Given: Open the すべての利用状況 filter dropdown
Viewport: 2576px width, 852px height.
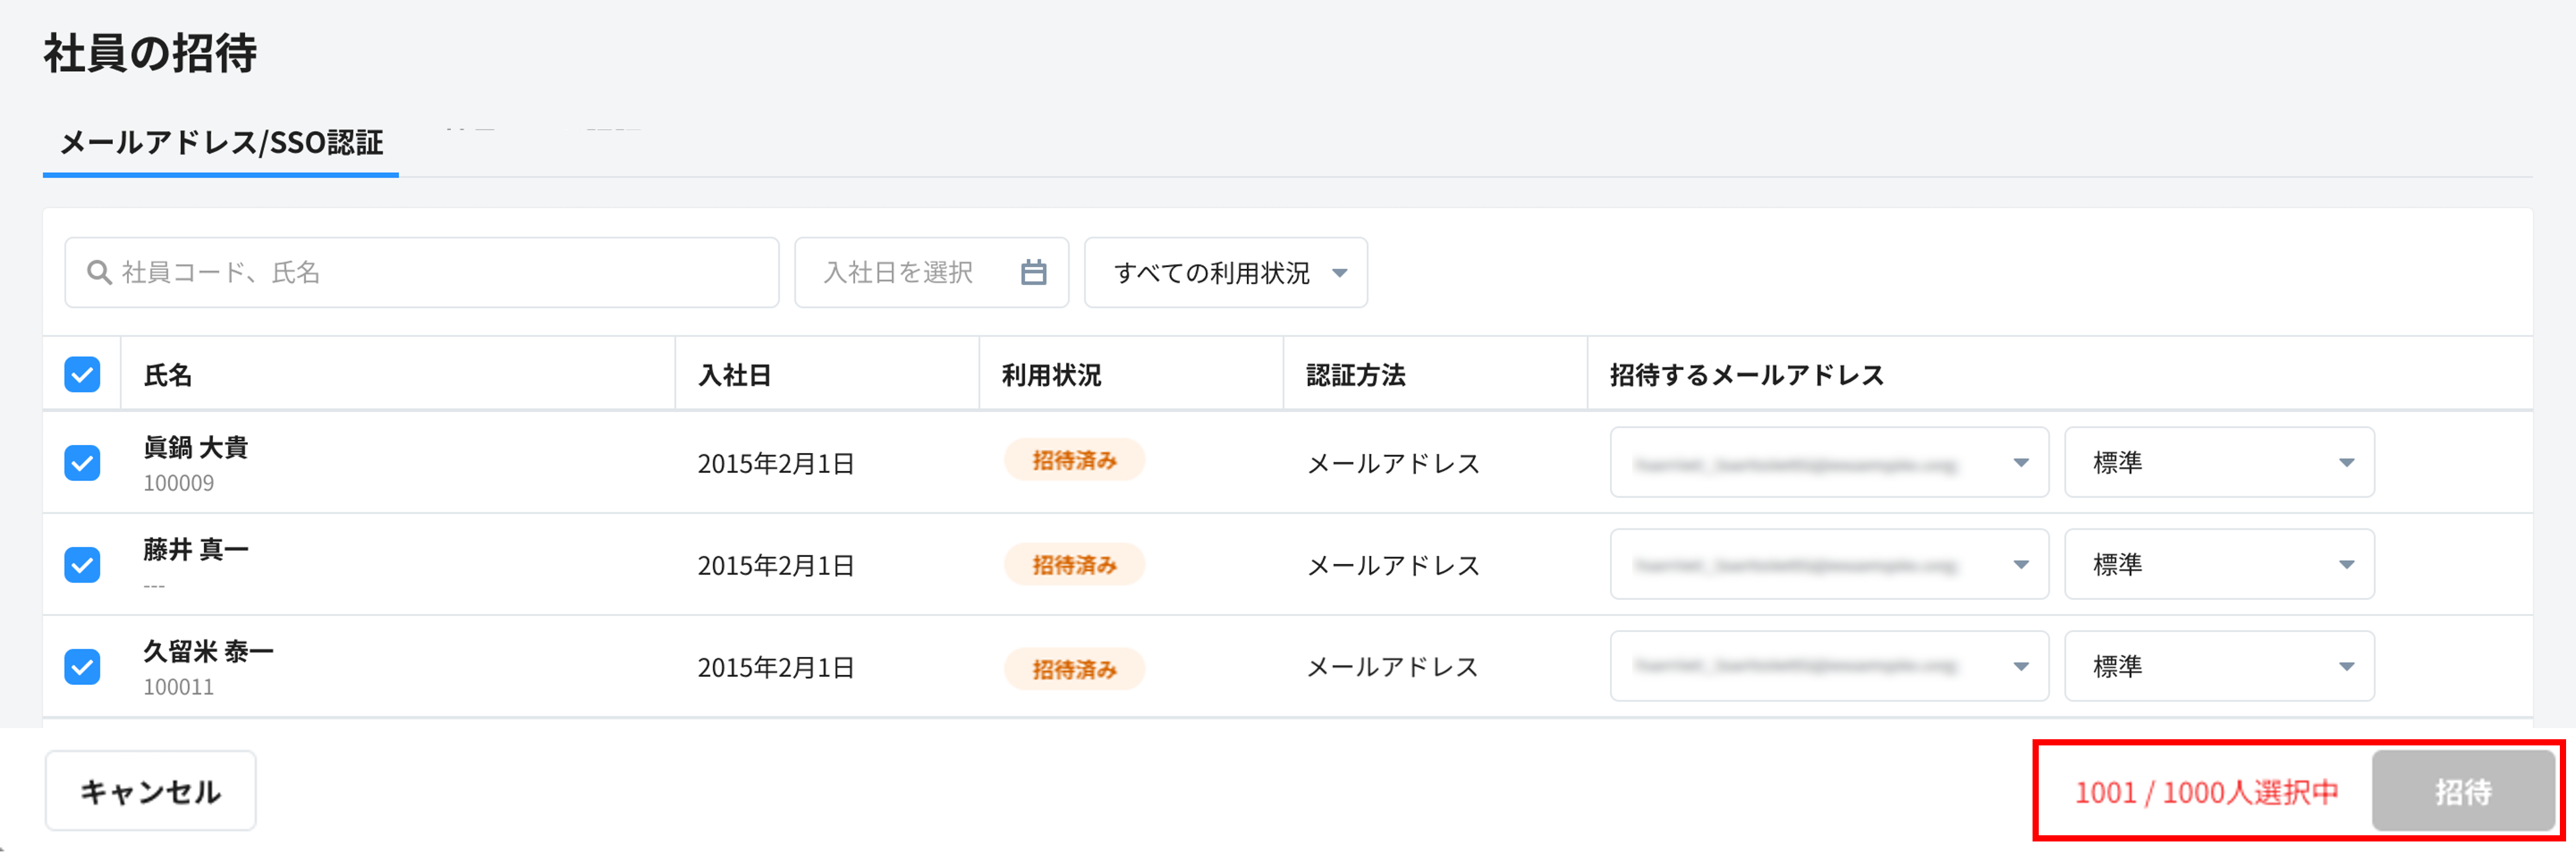Looking at the screenshot, I should (1226, 272).
